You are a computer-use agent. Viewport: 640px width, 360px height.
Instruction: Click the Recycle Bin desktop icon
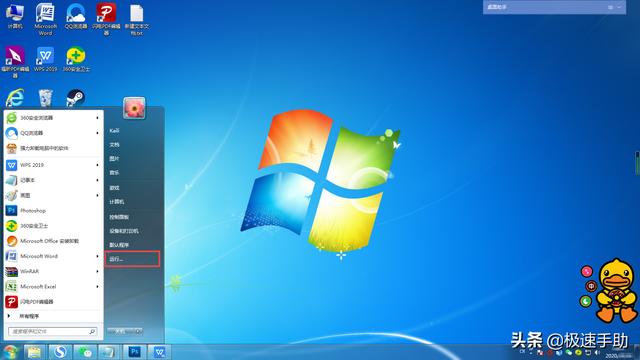[x=45, y=98]
